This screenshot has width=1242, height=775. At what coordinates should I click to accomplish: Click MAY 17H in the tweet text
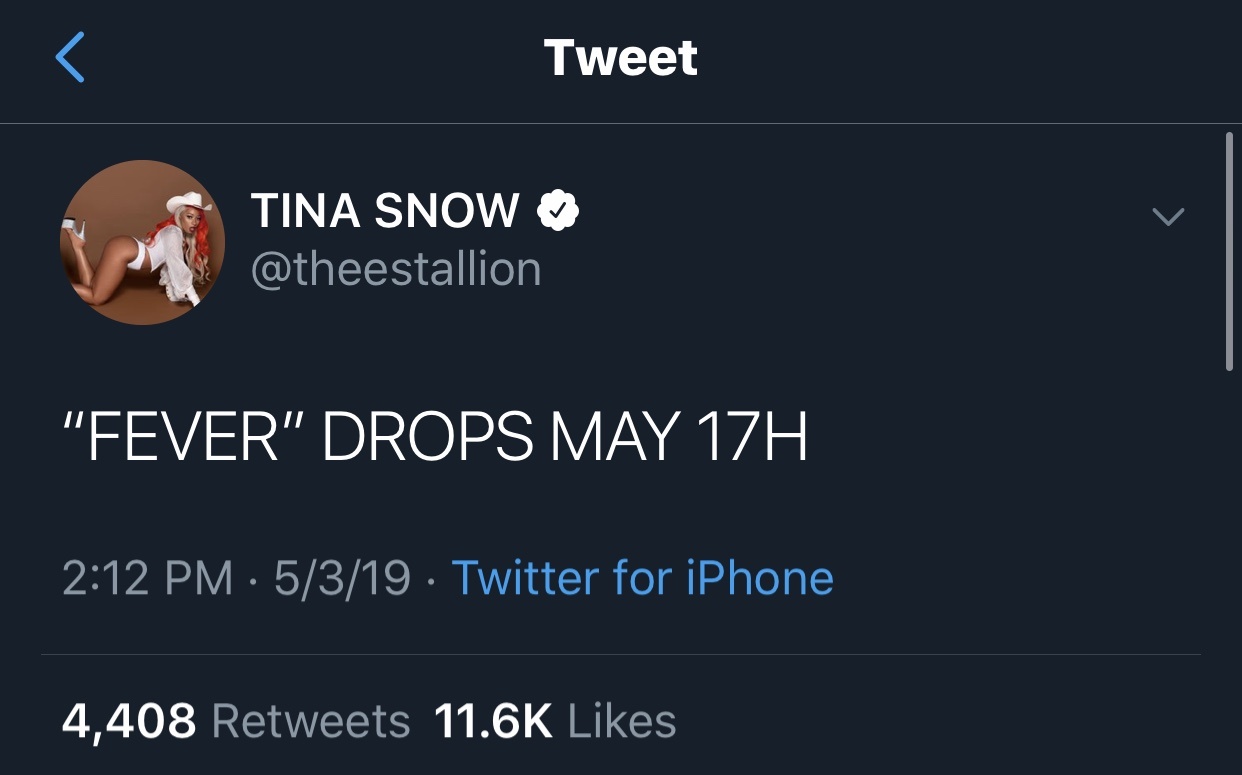(678, 437)
